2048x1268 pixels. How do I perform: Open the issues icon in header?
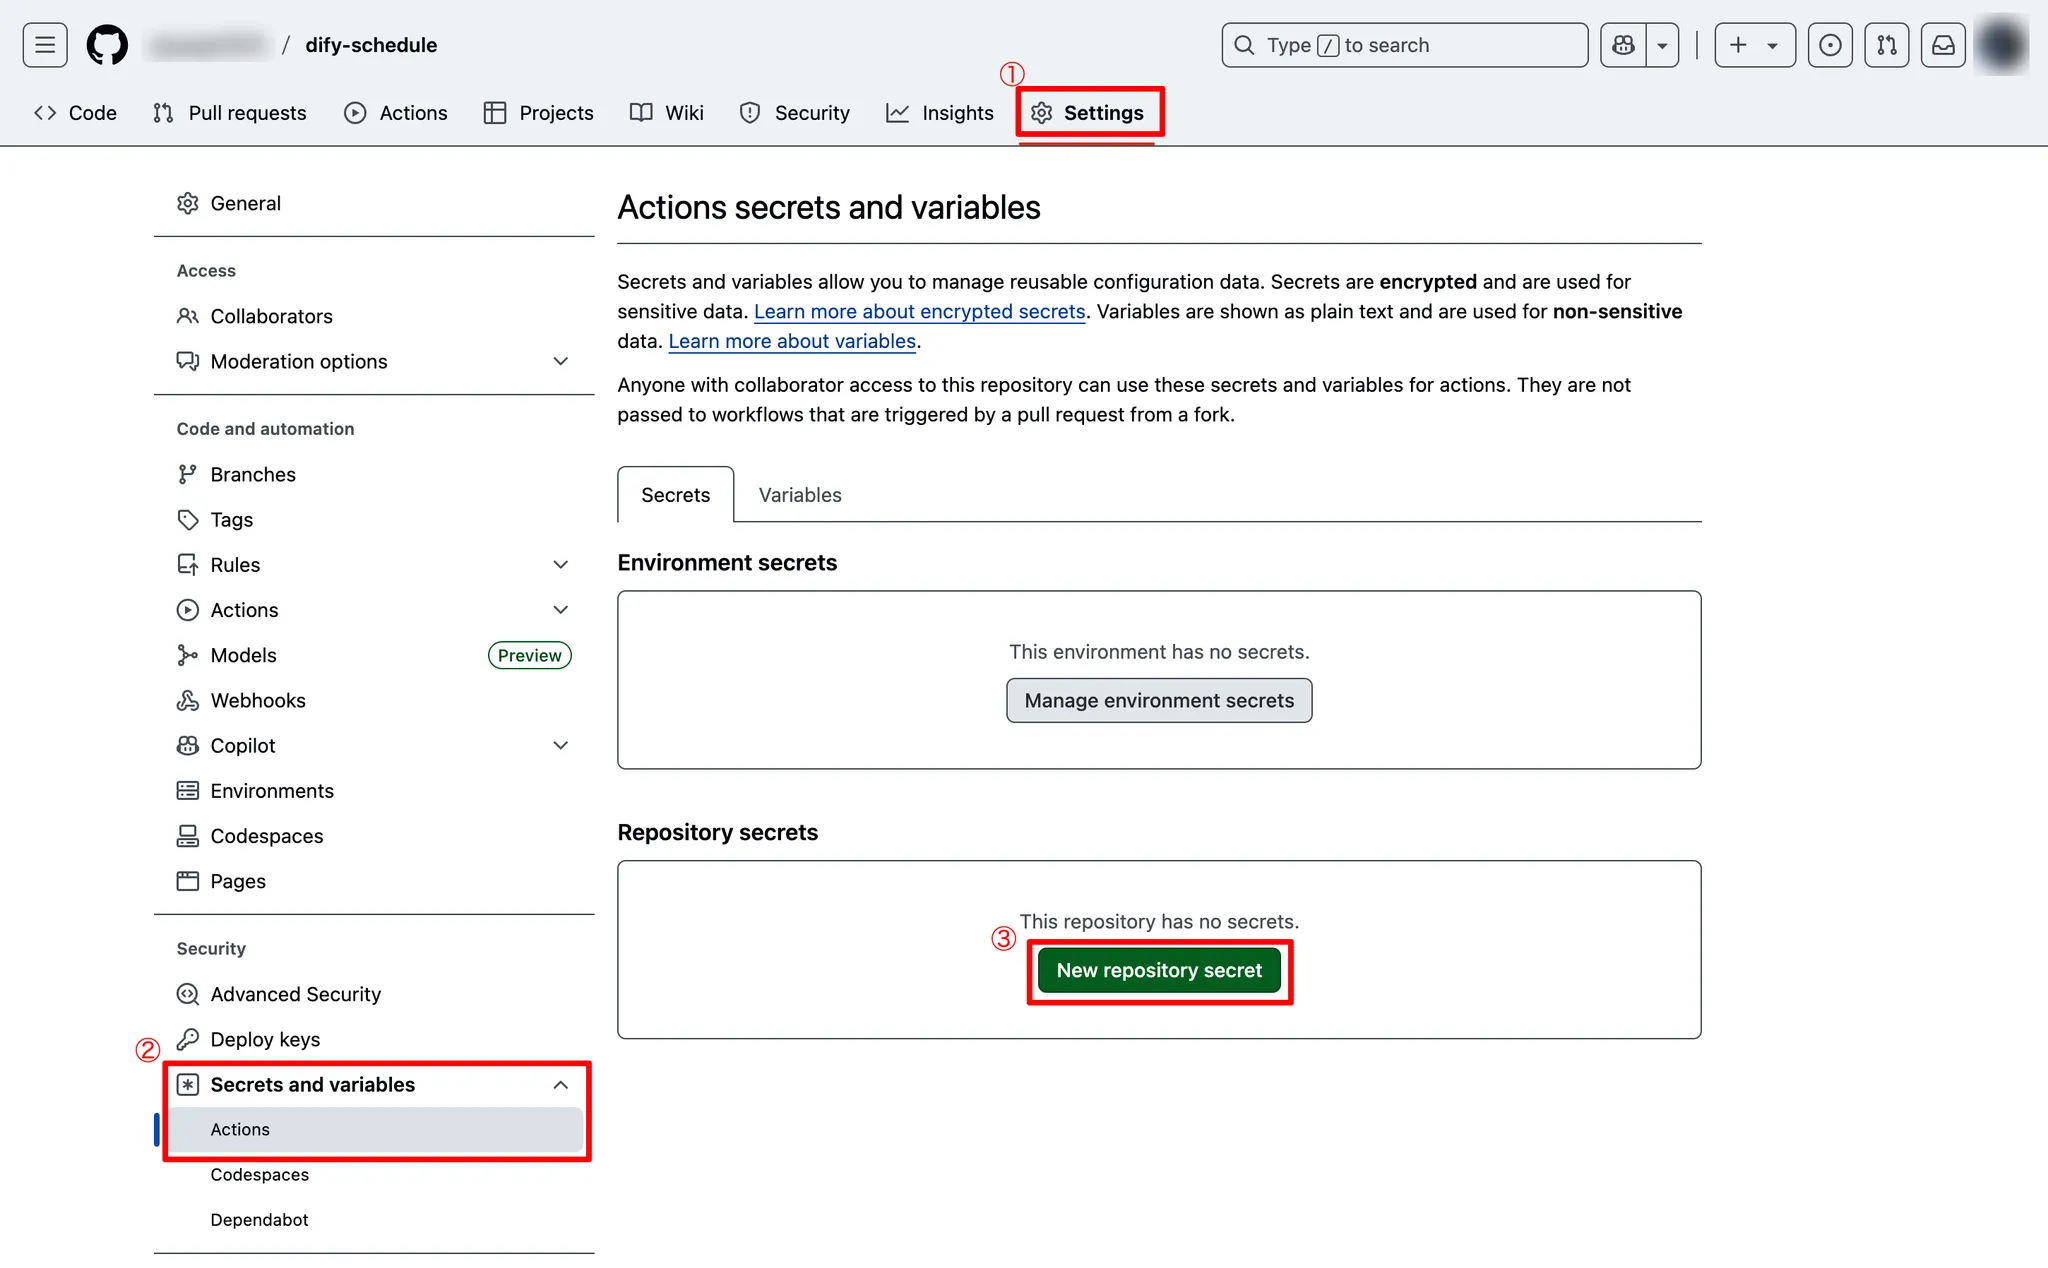1830,45
